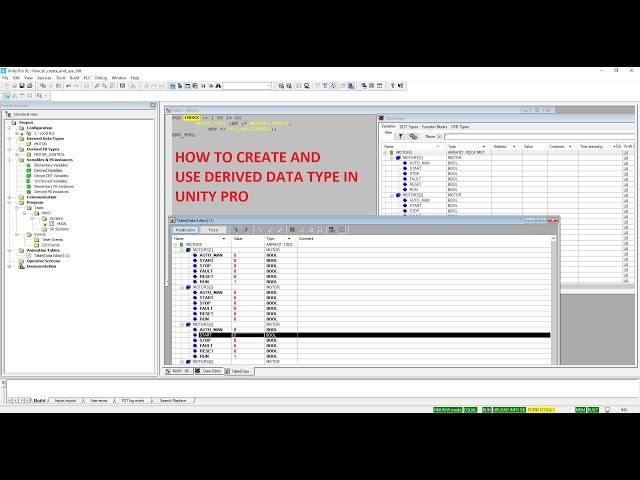Viewport: 640px width, 480px height.
Task: Switch to Import/export output tab
Action: click(65, 401)
